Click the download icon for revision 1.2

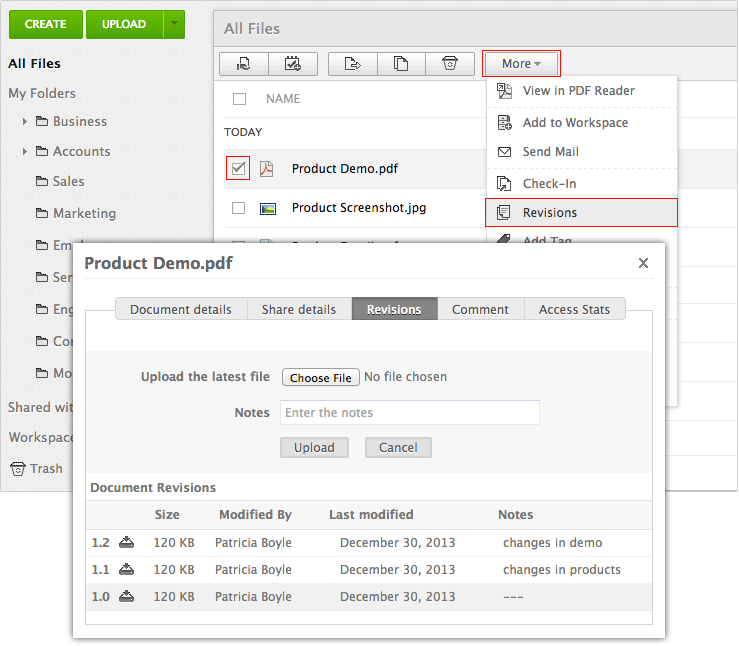(x=126, y=543)
